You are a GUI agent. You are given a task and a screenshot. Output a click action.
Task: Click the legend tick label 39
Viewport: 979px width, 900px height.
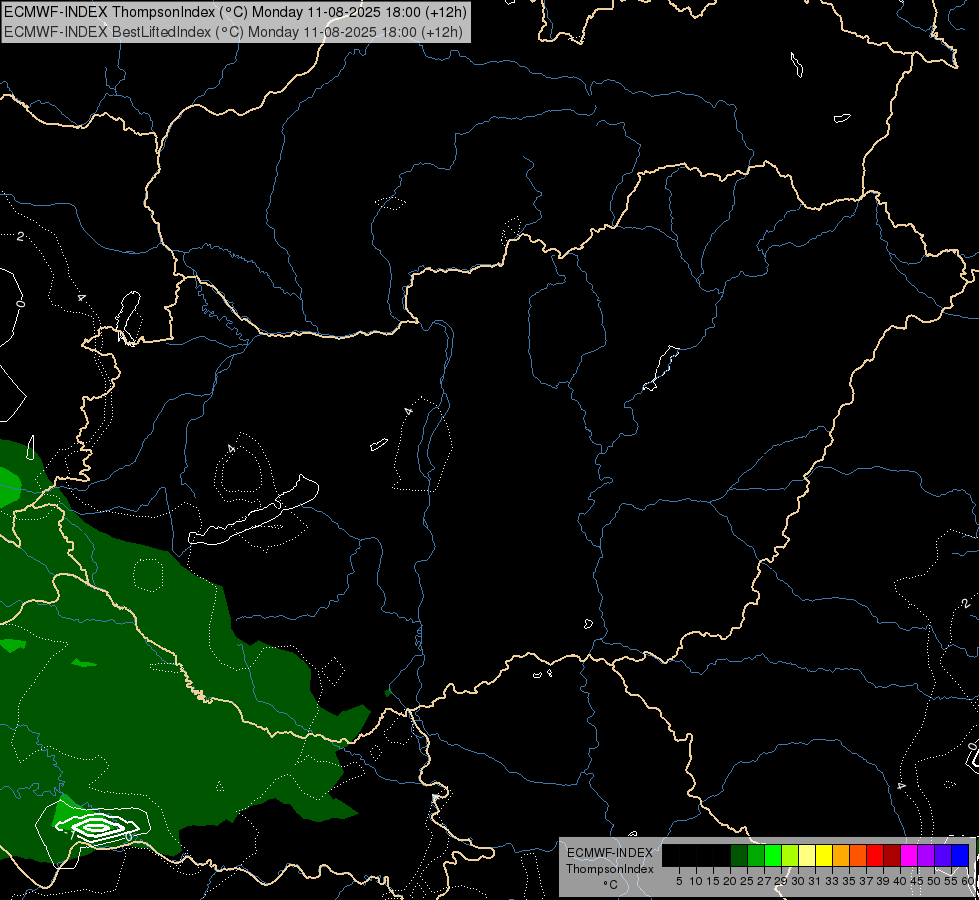[x=883, y=881]
